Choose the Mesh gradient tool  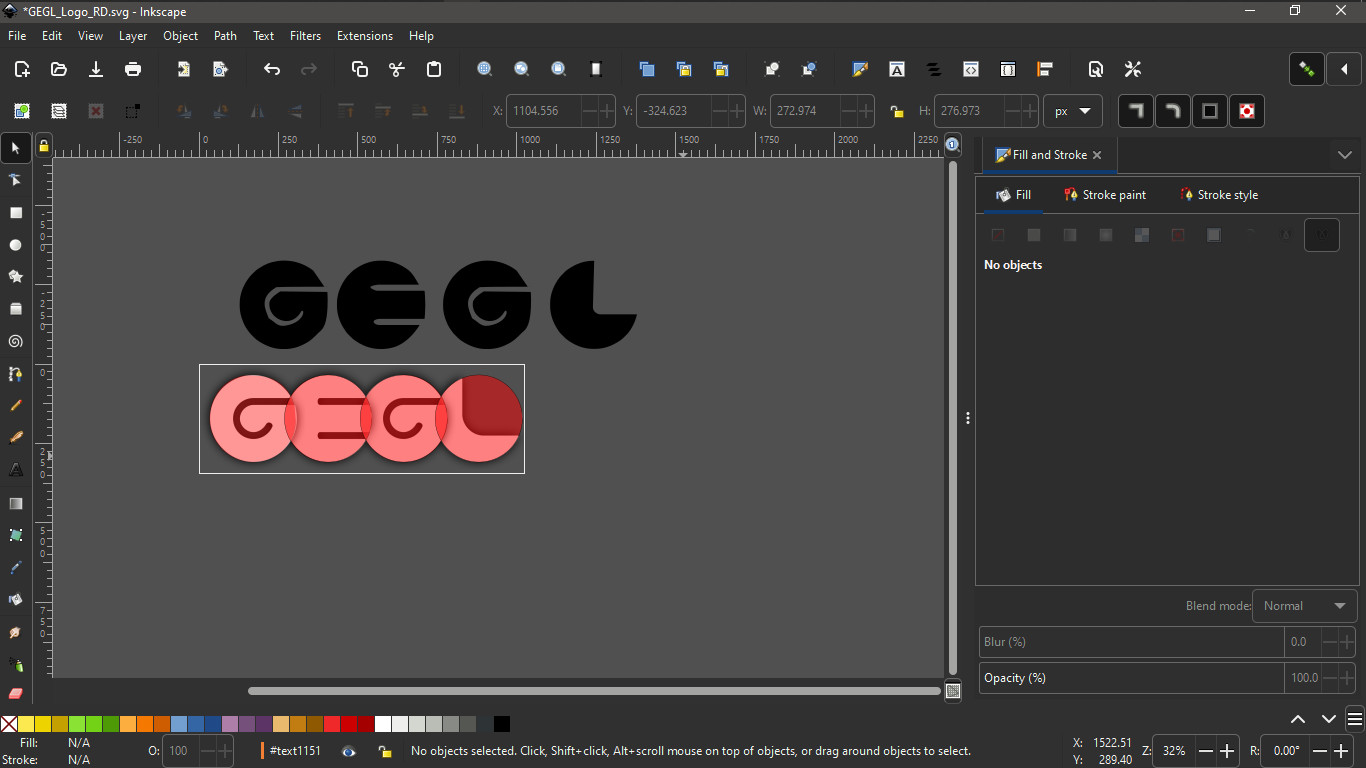(x=15, y=535)
